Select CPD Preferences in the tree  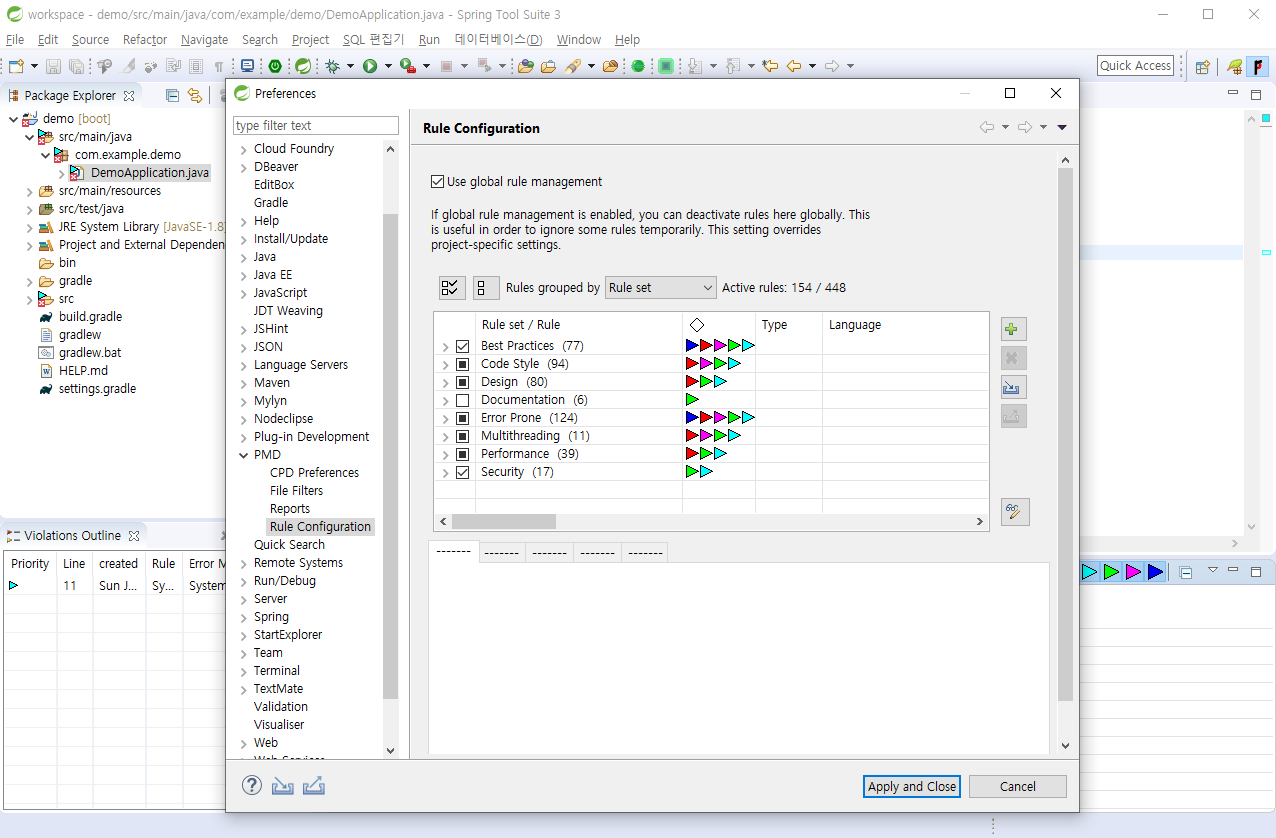314,473
